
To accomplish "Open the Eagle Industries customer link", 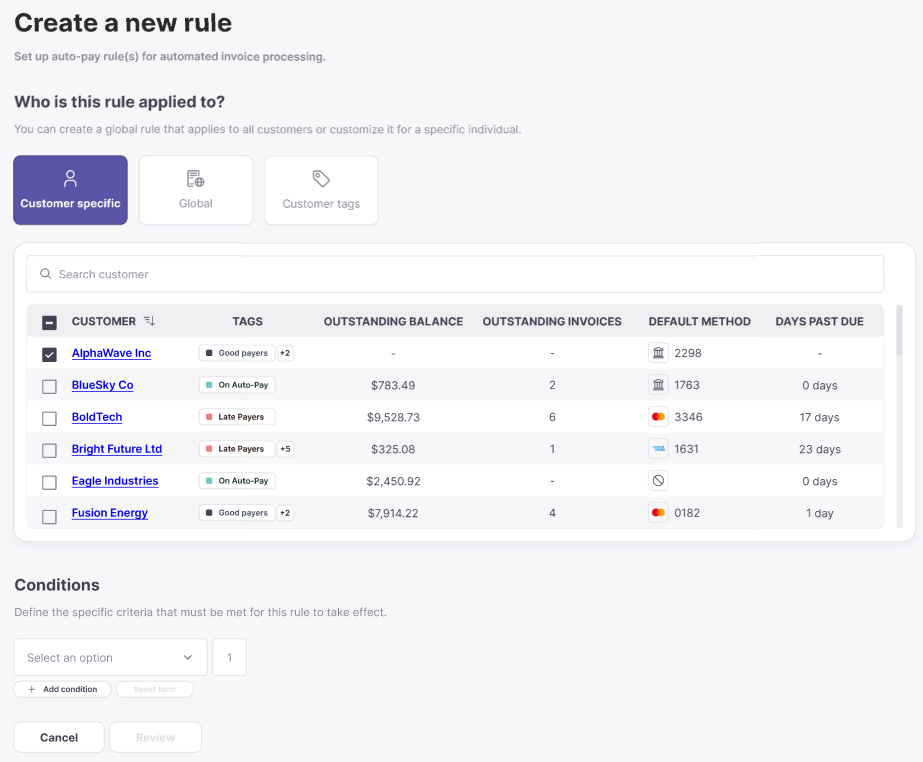I will (115, 481).
